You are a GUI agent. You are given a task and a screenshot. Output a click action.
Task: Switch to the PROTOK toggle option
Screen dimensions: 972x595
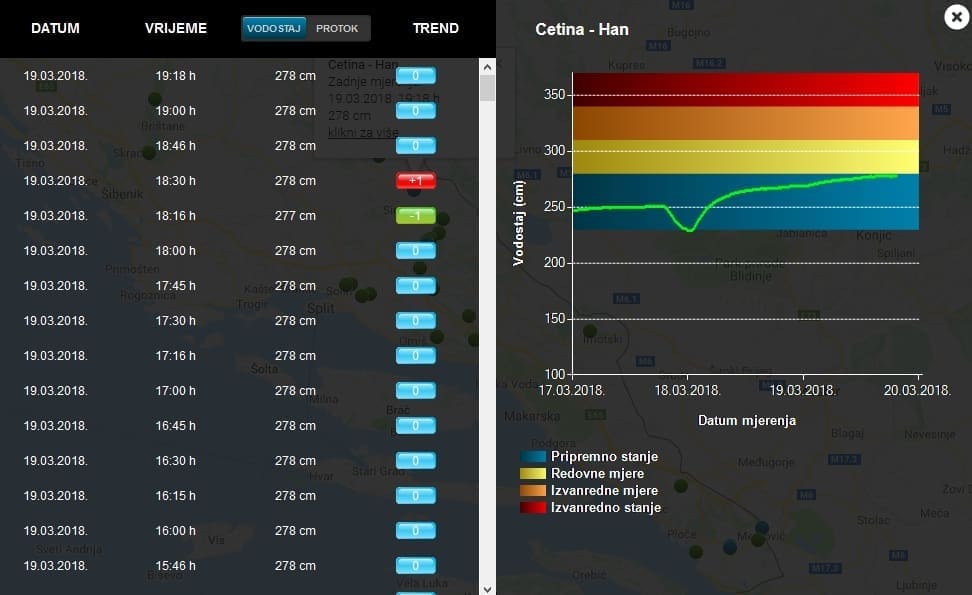click(x=337, y=28)
